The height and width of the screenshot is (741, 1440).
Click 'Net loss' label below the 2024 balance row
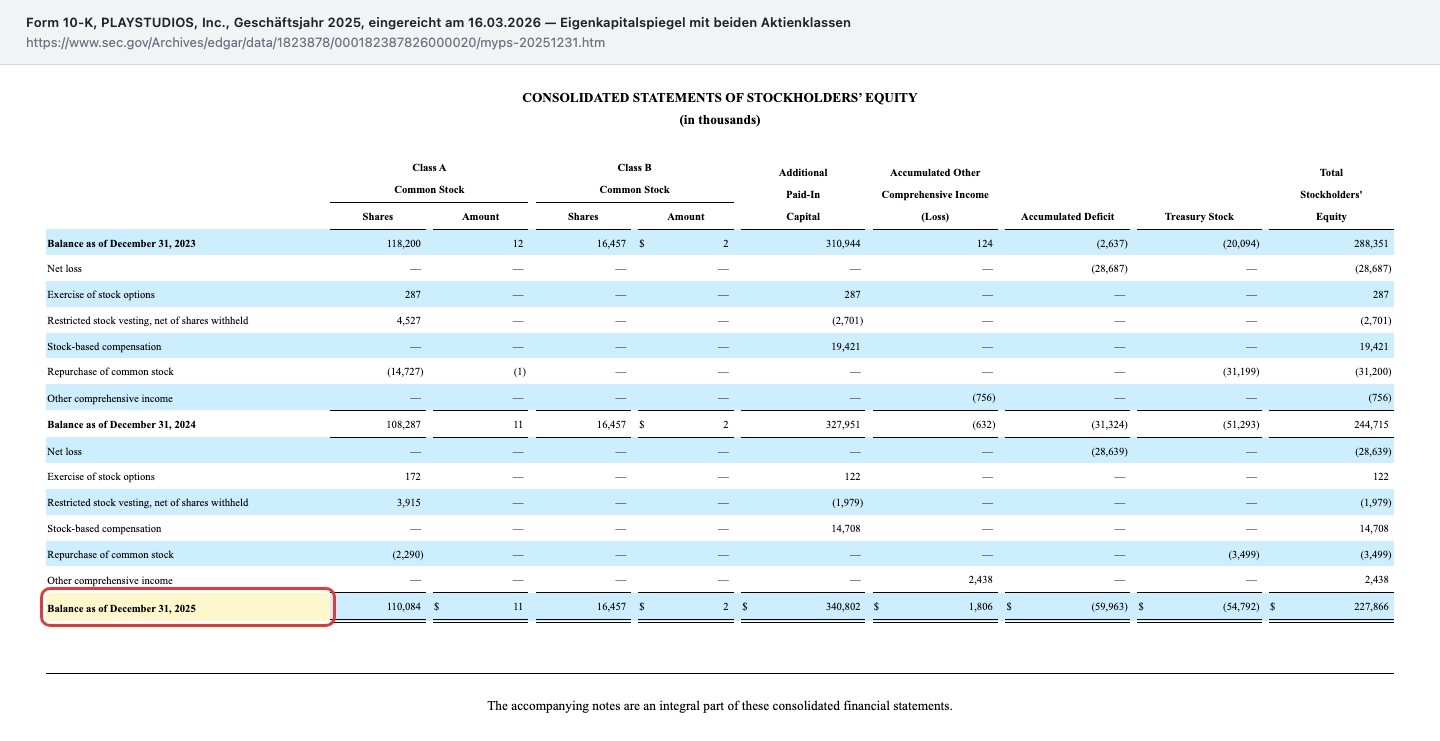point(65,451)
